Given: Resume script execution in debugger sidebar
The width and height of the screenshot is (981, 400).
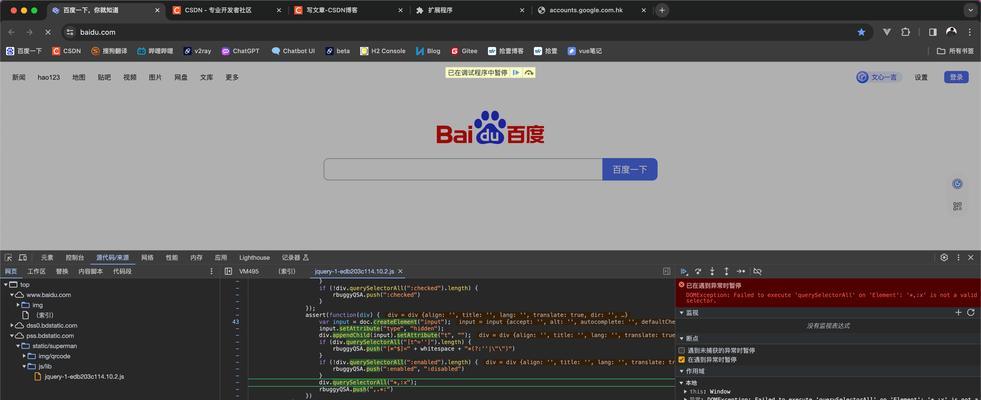Looking at the screenshot, I should tap(684, 271).
